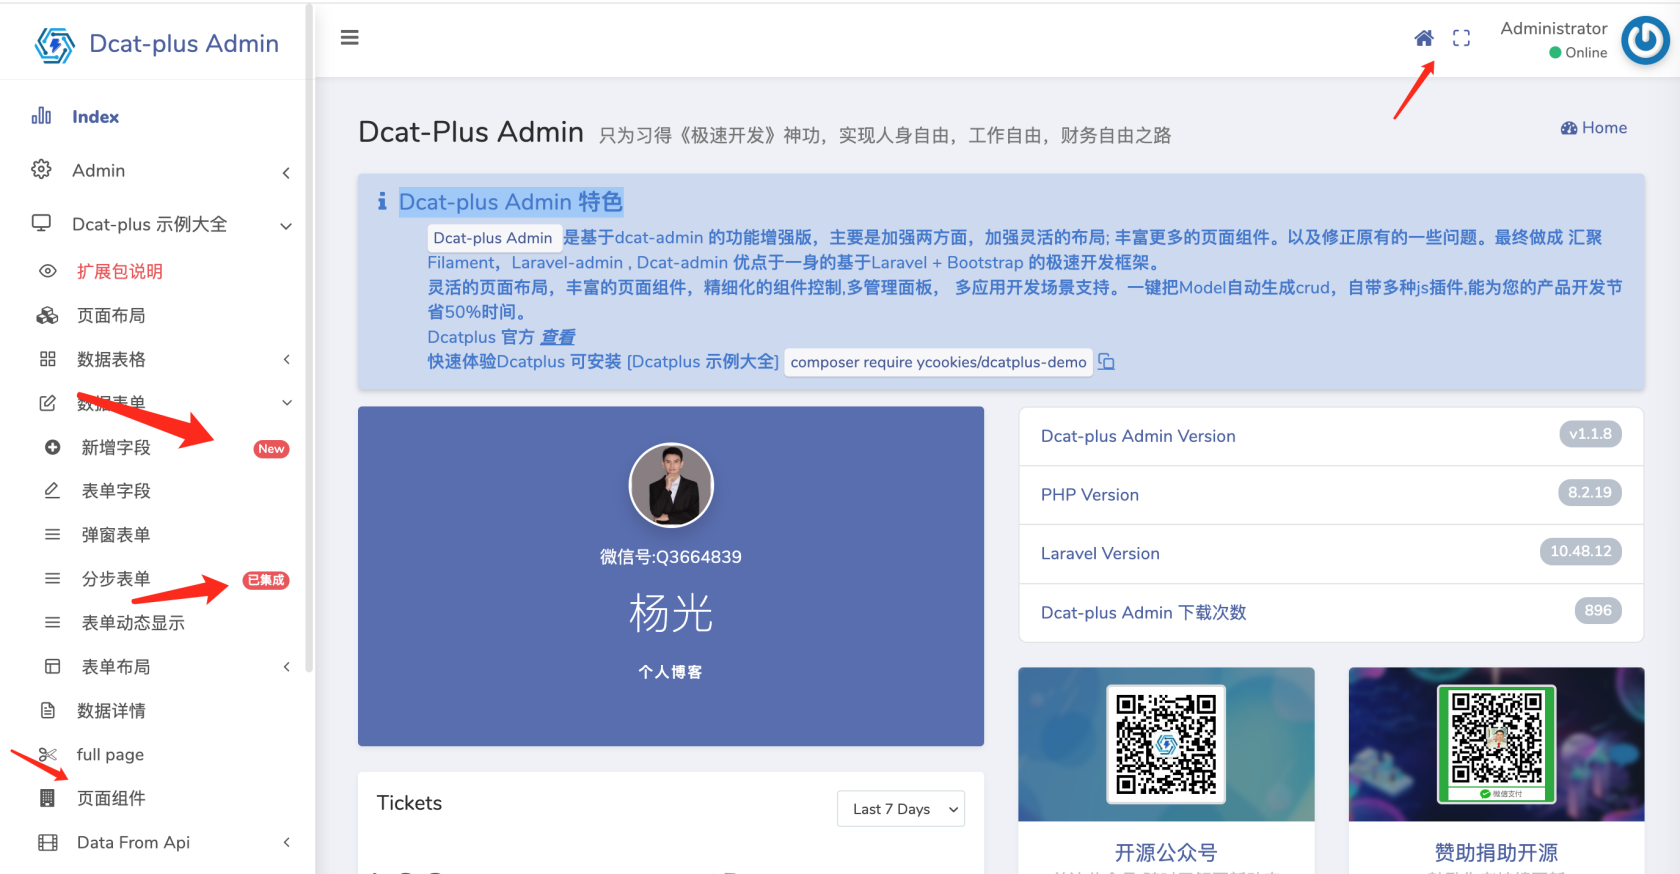Click the Index bar chart icon
Screen dimensions: 1680x874
(41, 116)
